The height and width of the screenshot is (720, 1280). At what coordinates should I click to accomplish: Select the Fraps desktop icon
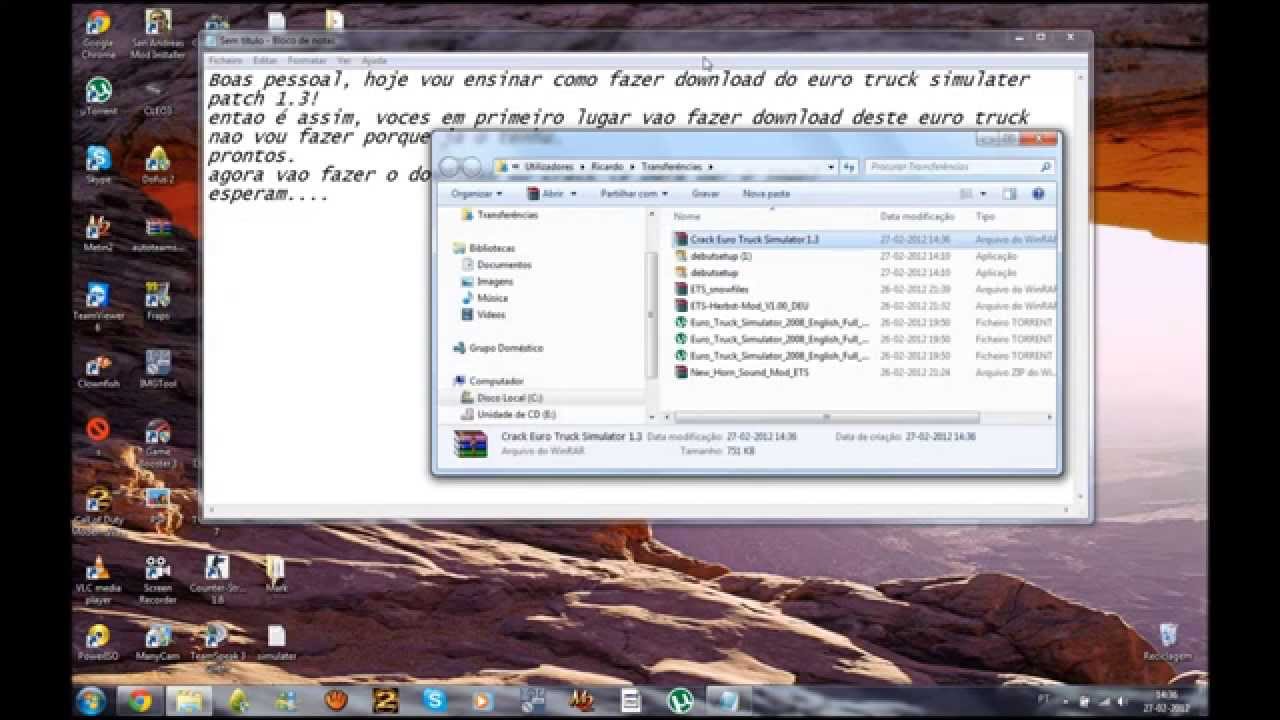[158, 300]
